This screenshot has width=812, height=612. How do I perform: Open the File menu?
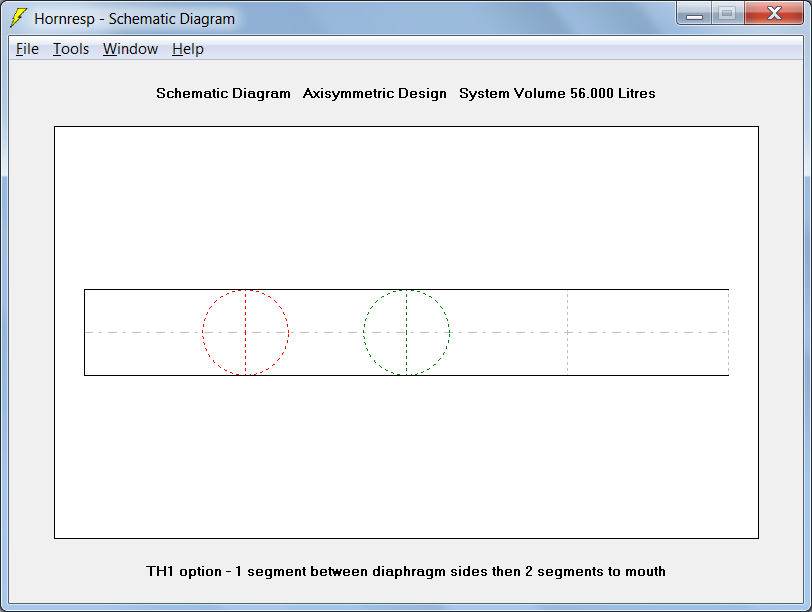click(27, 49)
